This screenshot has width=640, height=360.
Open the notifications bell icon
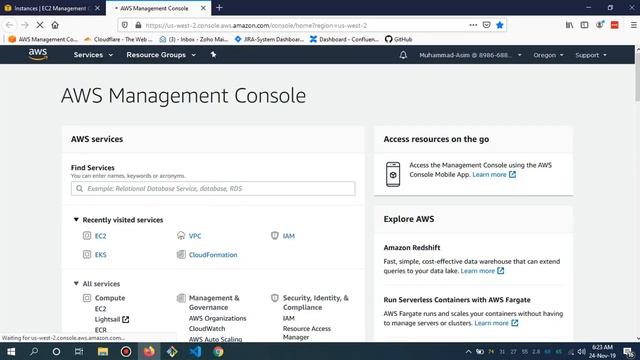[403, 55]
